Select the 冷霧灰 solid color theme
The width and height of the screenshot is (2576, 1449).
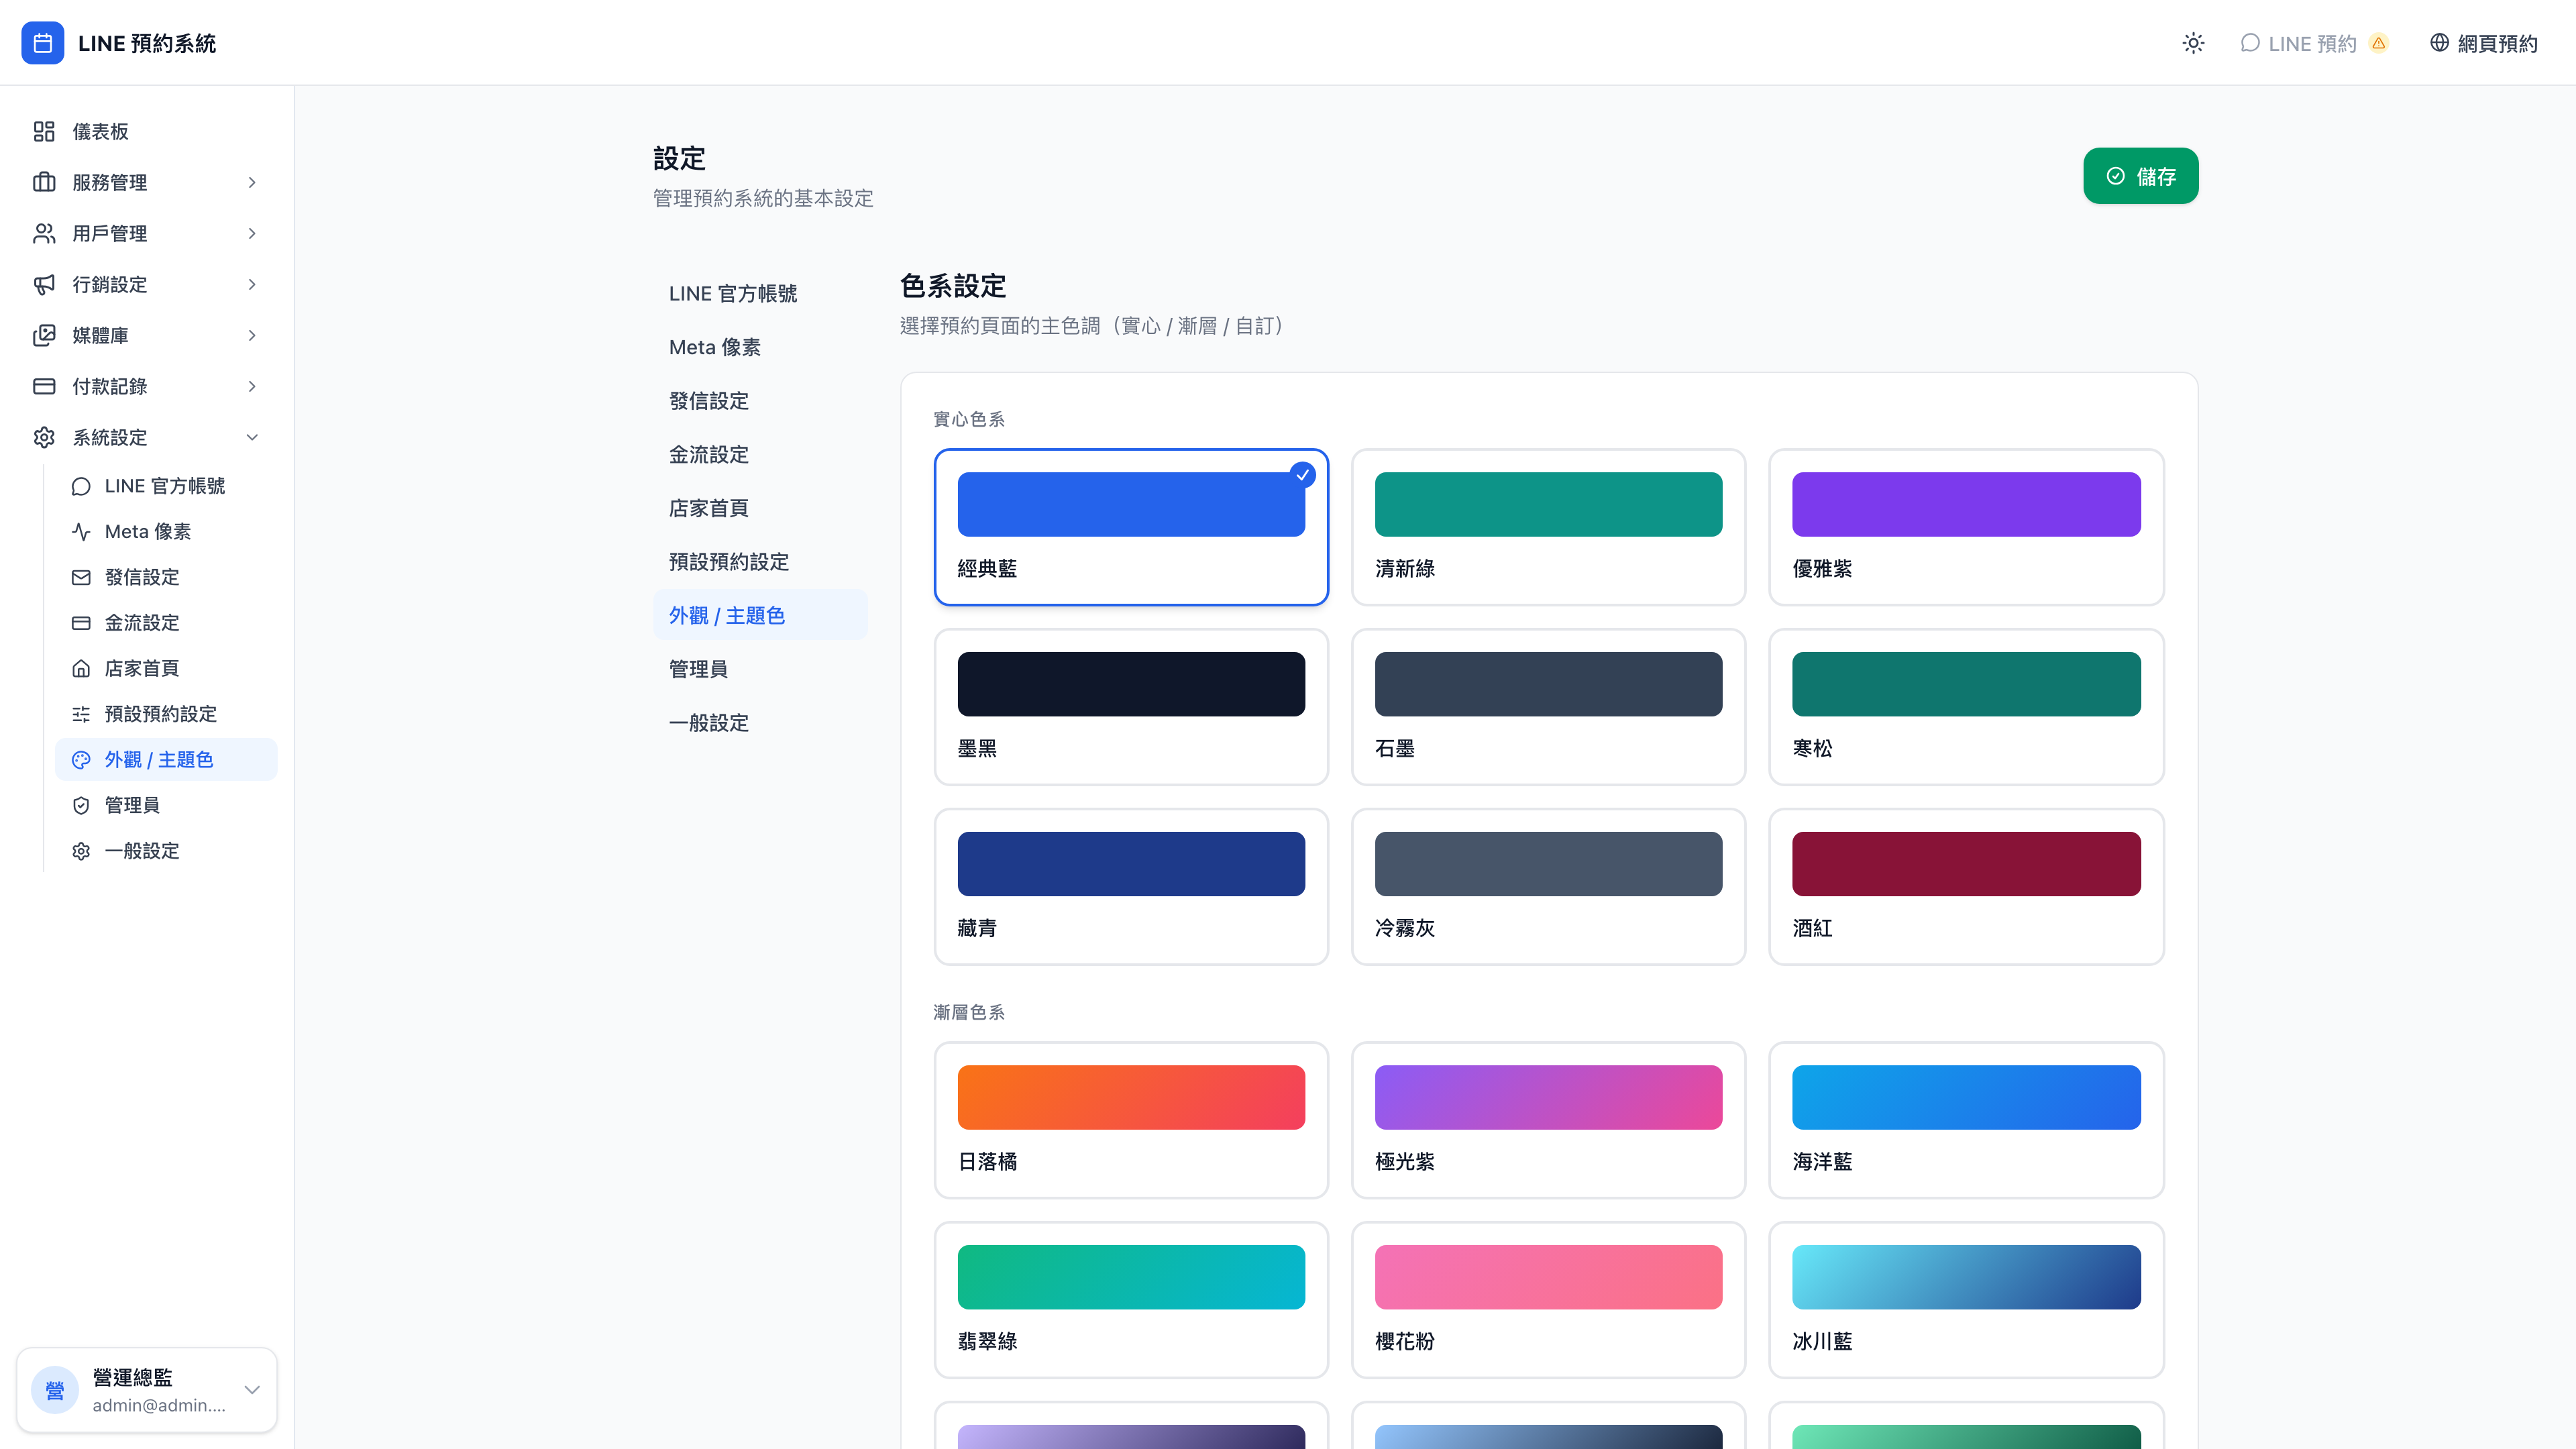[x=1548, y=887]
